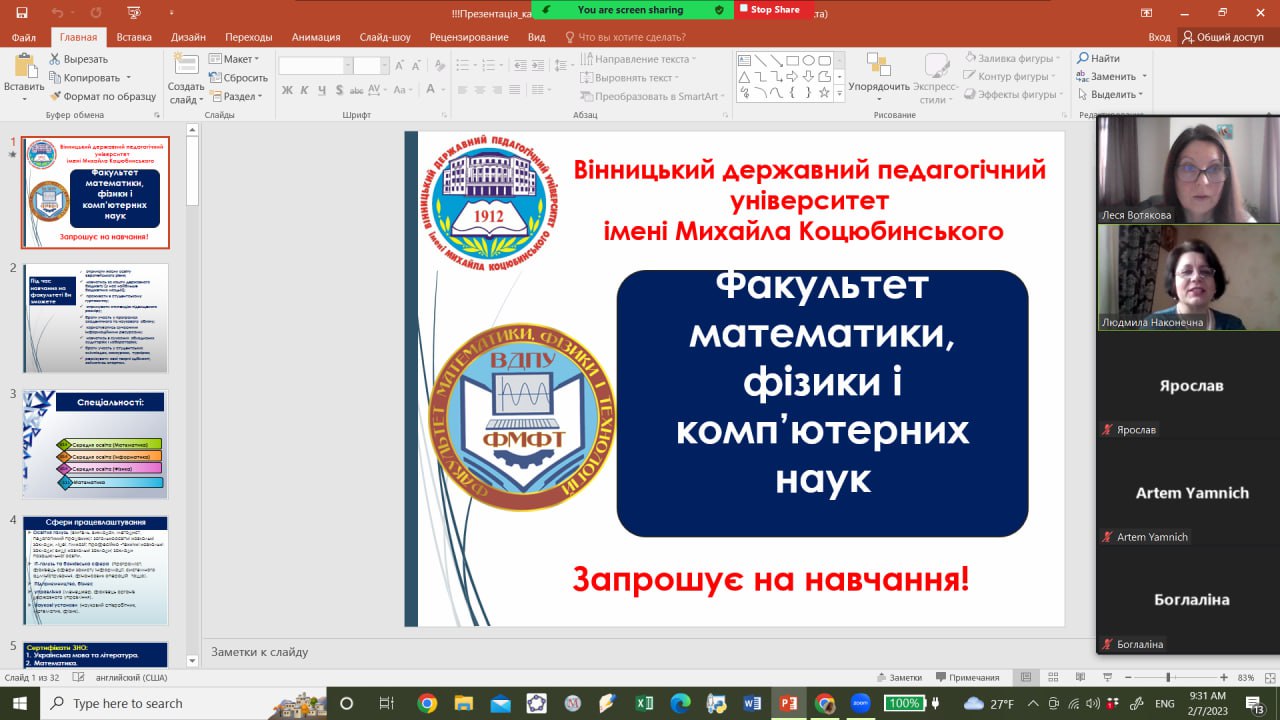Open the Zoom app in the taskbar

[860, 703]
